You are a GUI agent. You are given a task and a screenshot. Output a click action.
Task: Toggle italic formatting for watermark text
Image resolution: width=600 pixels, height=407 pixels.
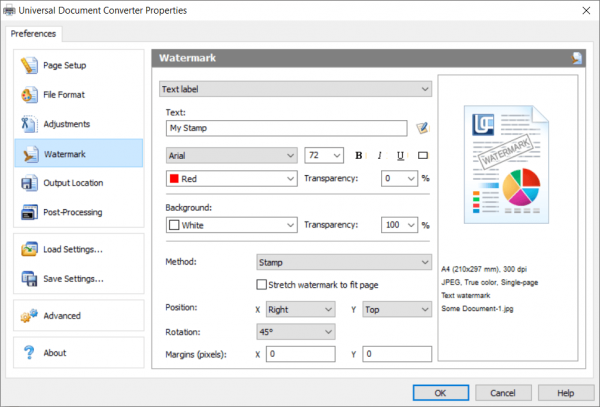[x=379, y=155]
